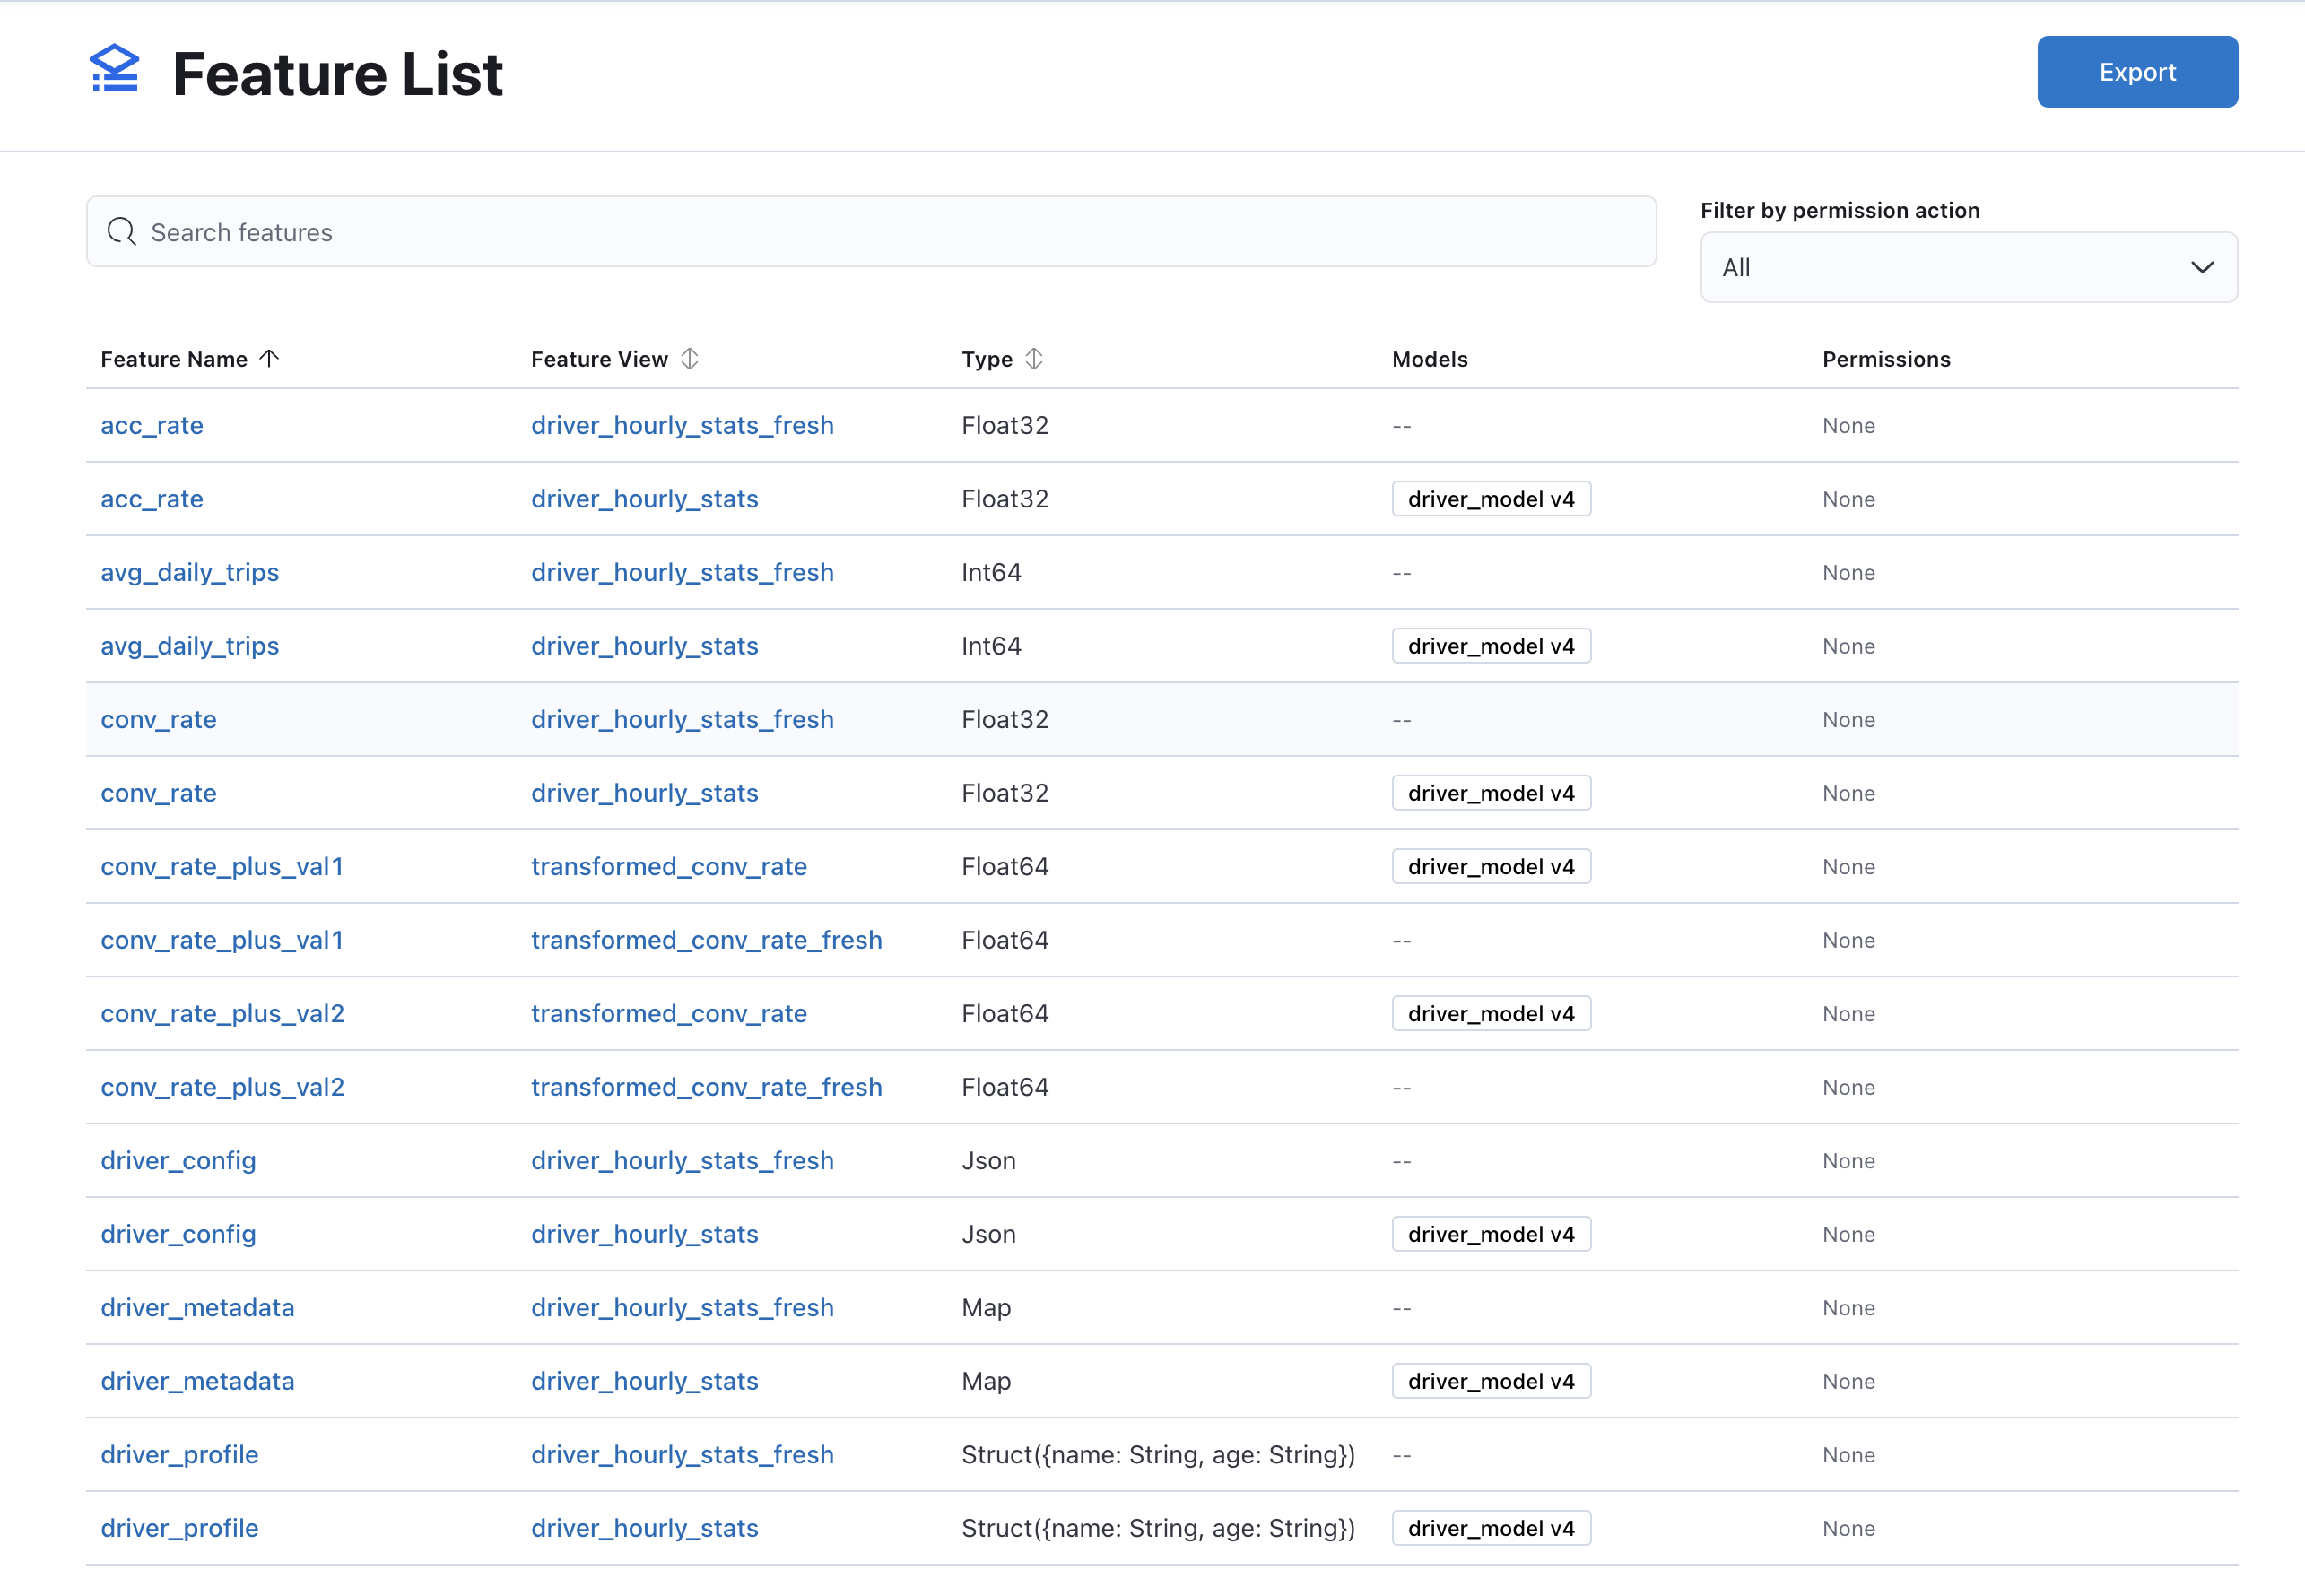Focus the Search features input
Screen dimensions: 2305x1596
871,232
